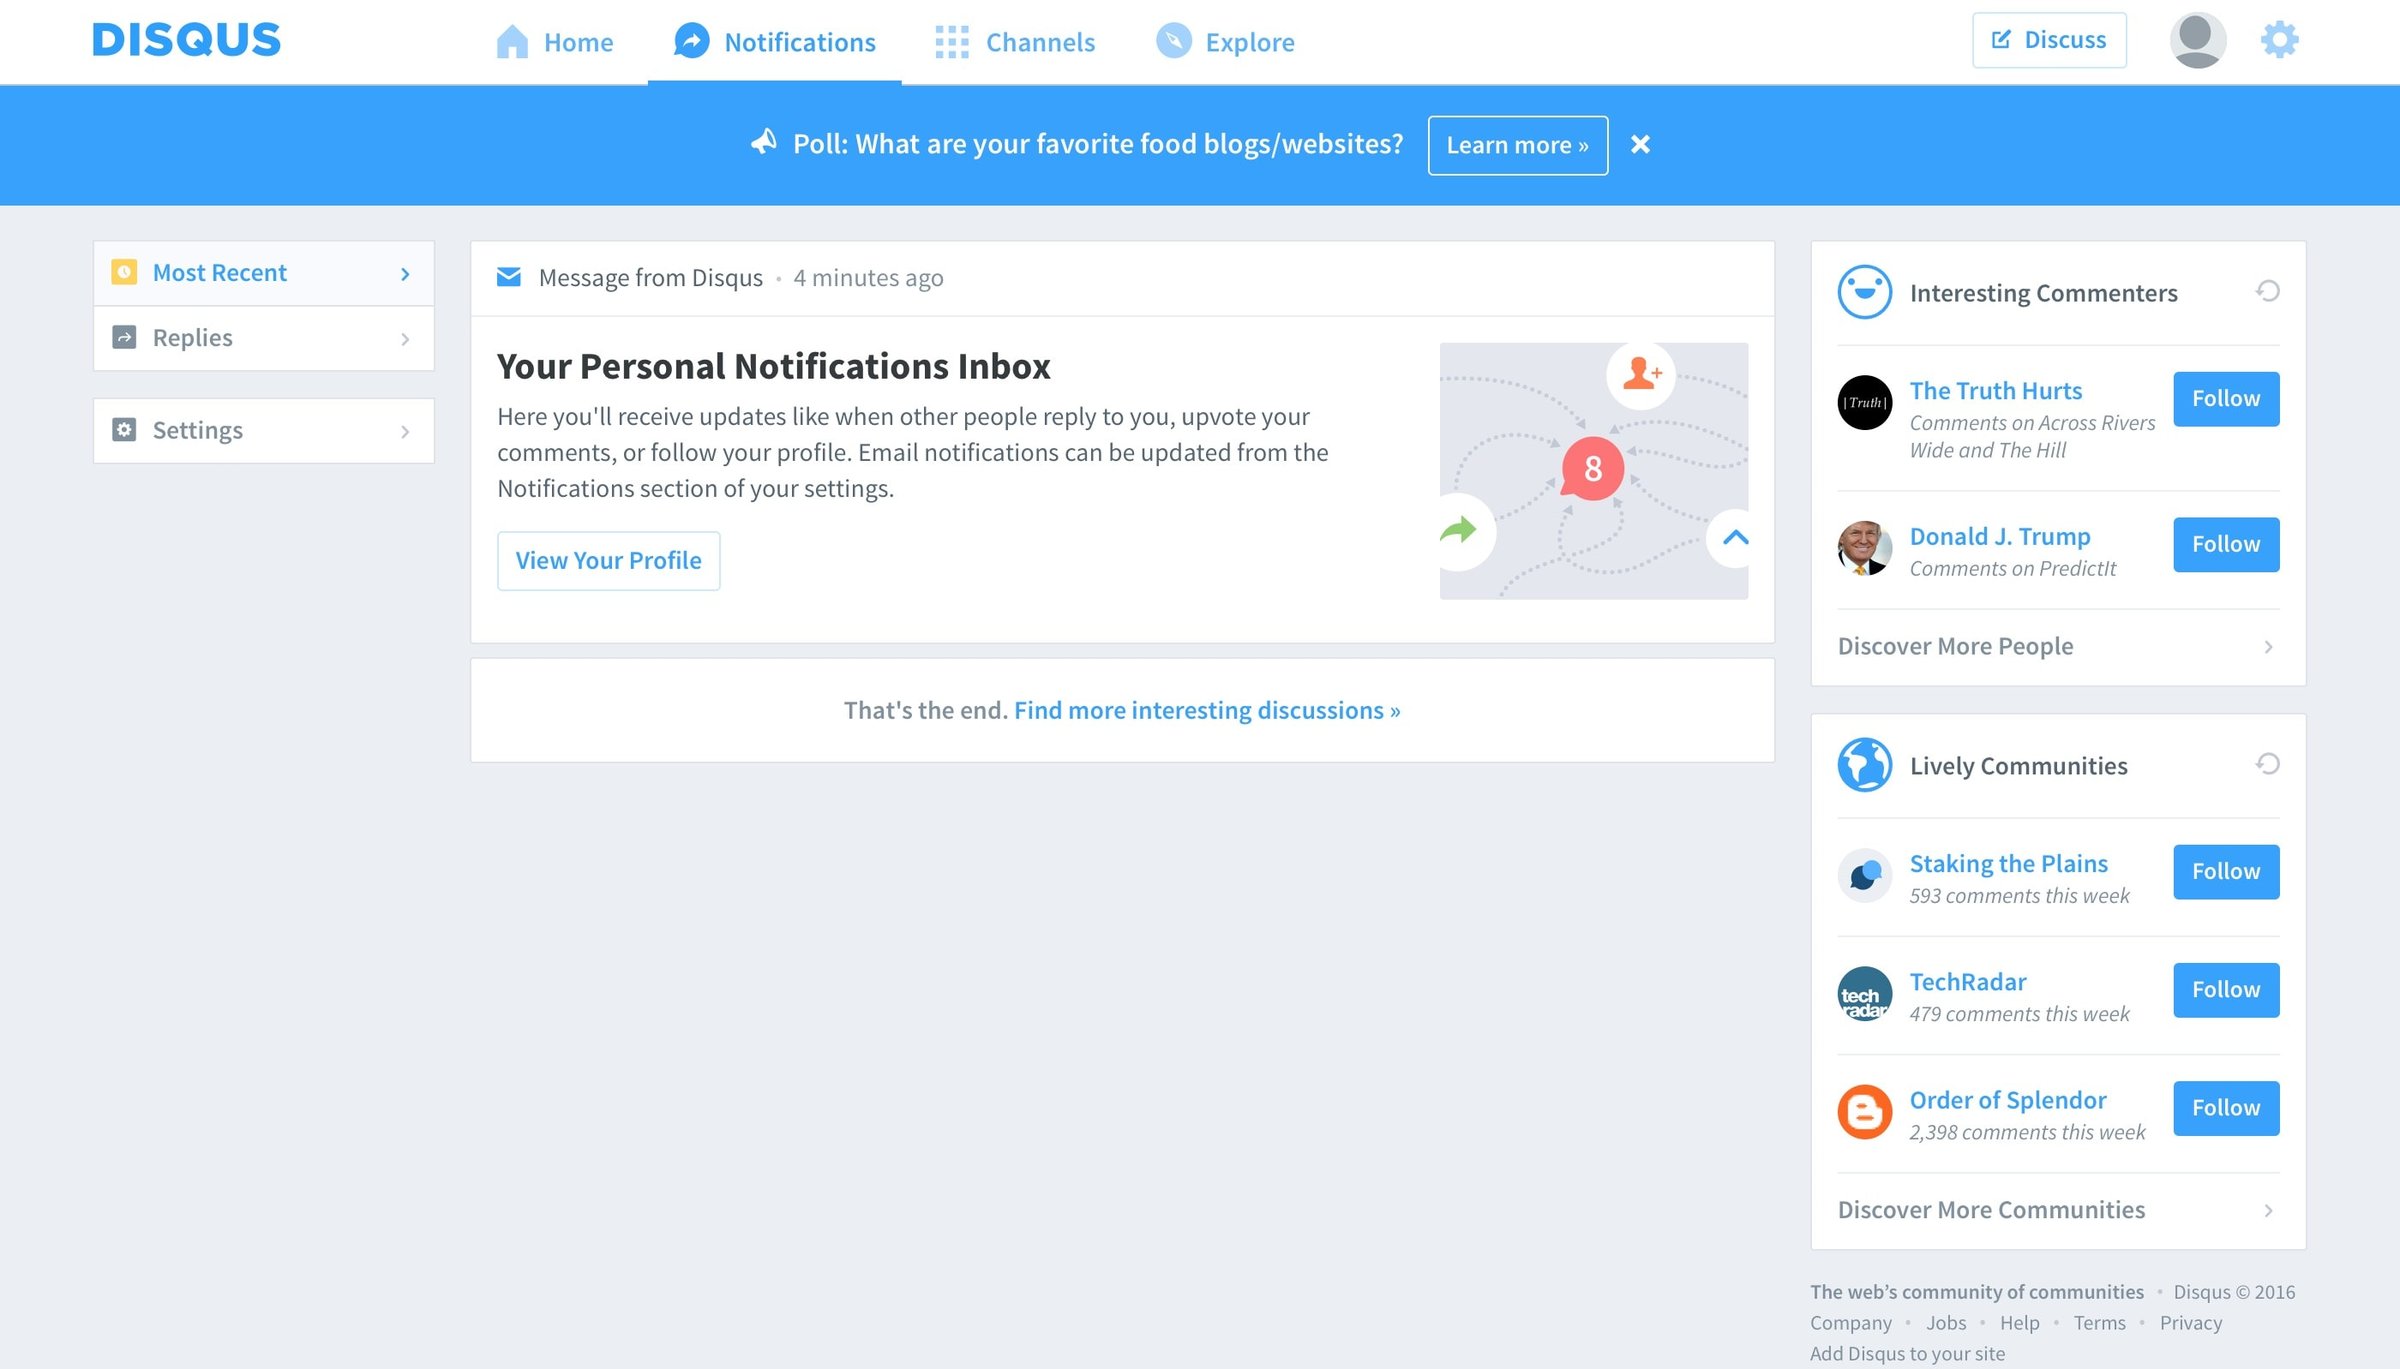Screen dimensions: 2400x1369
Task: Click Order of Splendor Blogger icon
Action: point(1865,1112)
